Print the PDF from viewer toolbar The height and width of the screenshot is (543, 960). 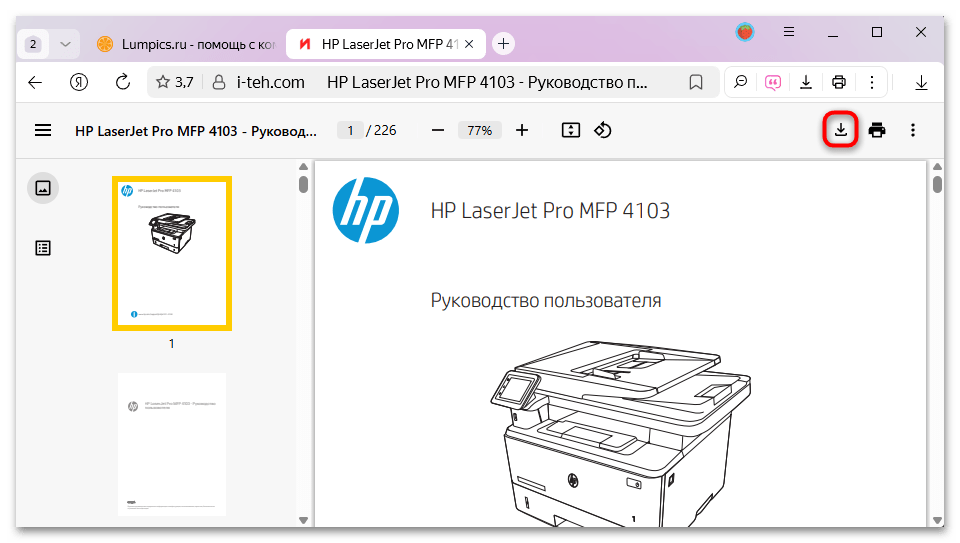(x=877, y=130)
